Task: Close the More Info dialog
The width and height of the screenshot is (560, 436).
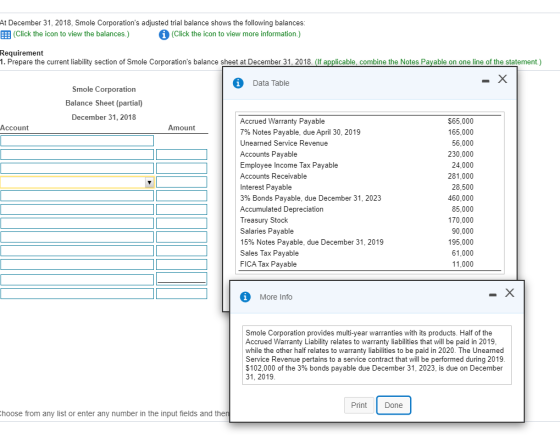Action: [510, 293]
